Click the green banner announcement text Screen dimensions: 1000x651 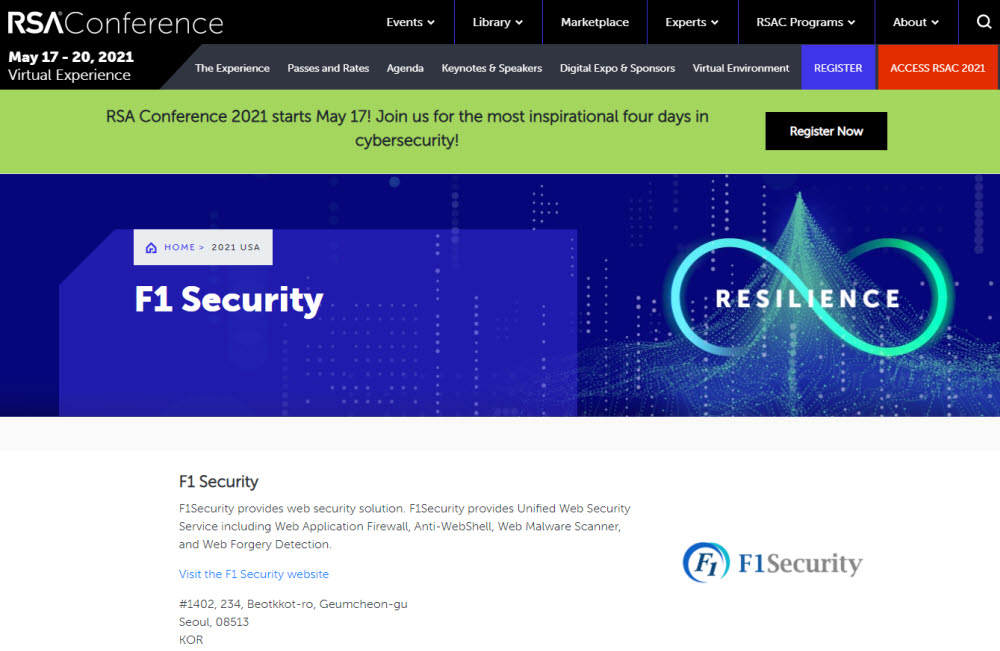pyautogui.click(x=407, y=128)
